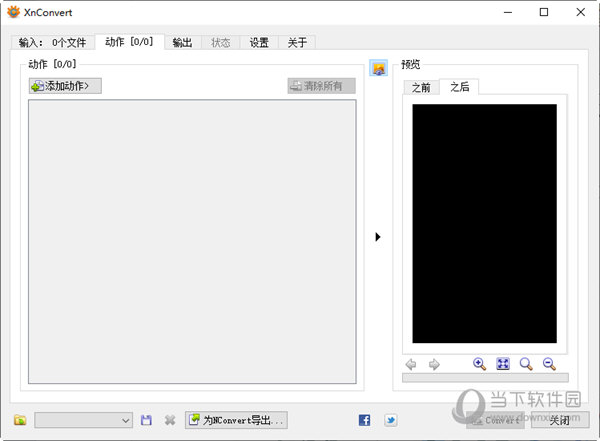
Task: Zoom out on the preview
Action: point(549,364)
